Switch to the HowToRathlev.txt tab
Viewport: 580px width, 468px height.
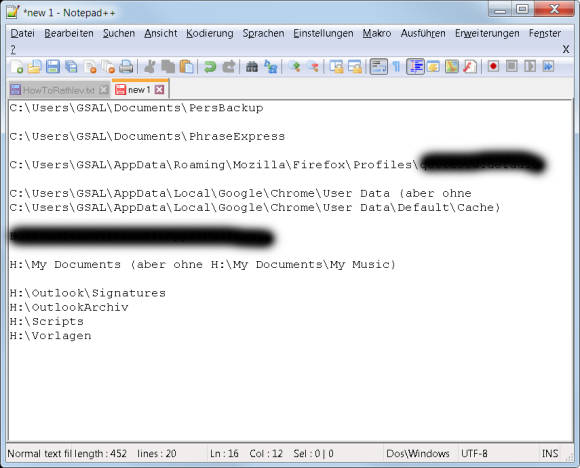click(x=59, y=90)
